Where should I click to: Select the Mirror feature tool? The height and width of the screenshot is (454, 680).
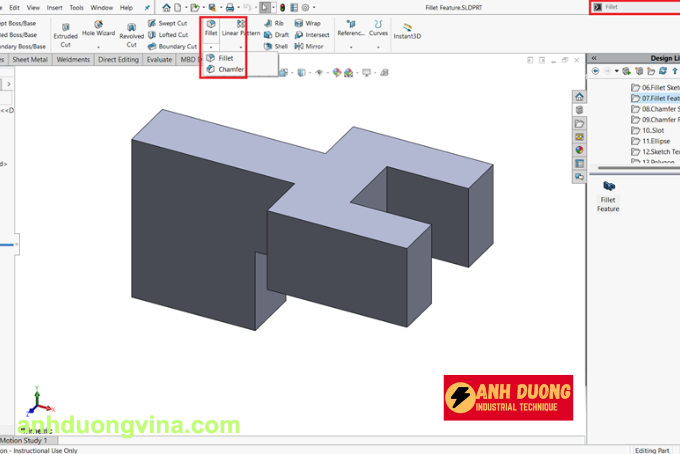pyautogui.click(x=307, y=46)
